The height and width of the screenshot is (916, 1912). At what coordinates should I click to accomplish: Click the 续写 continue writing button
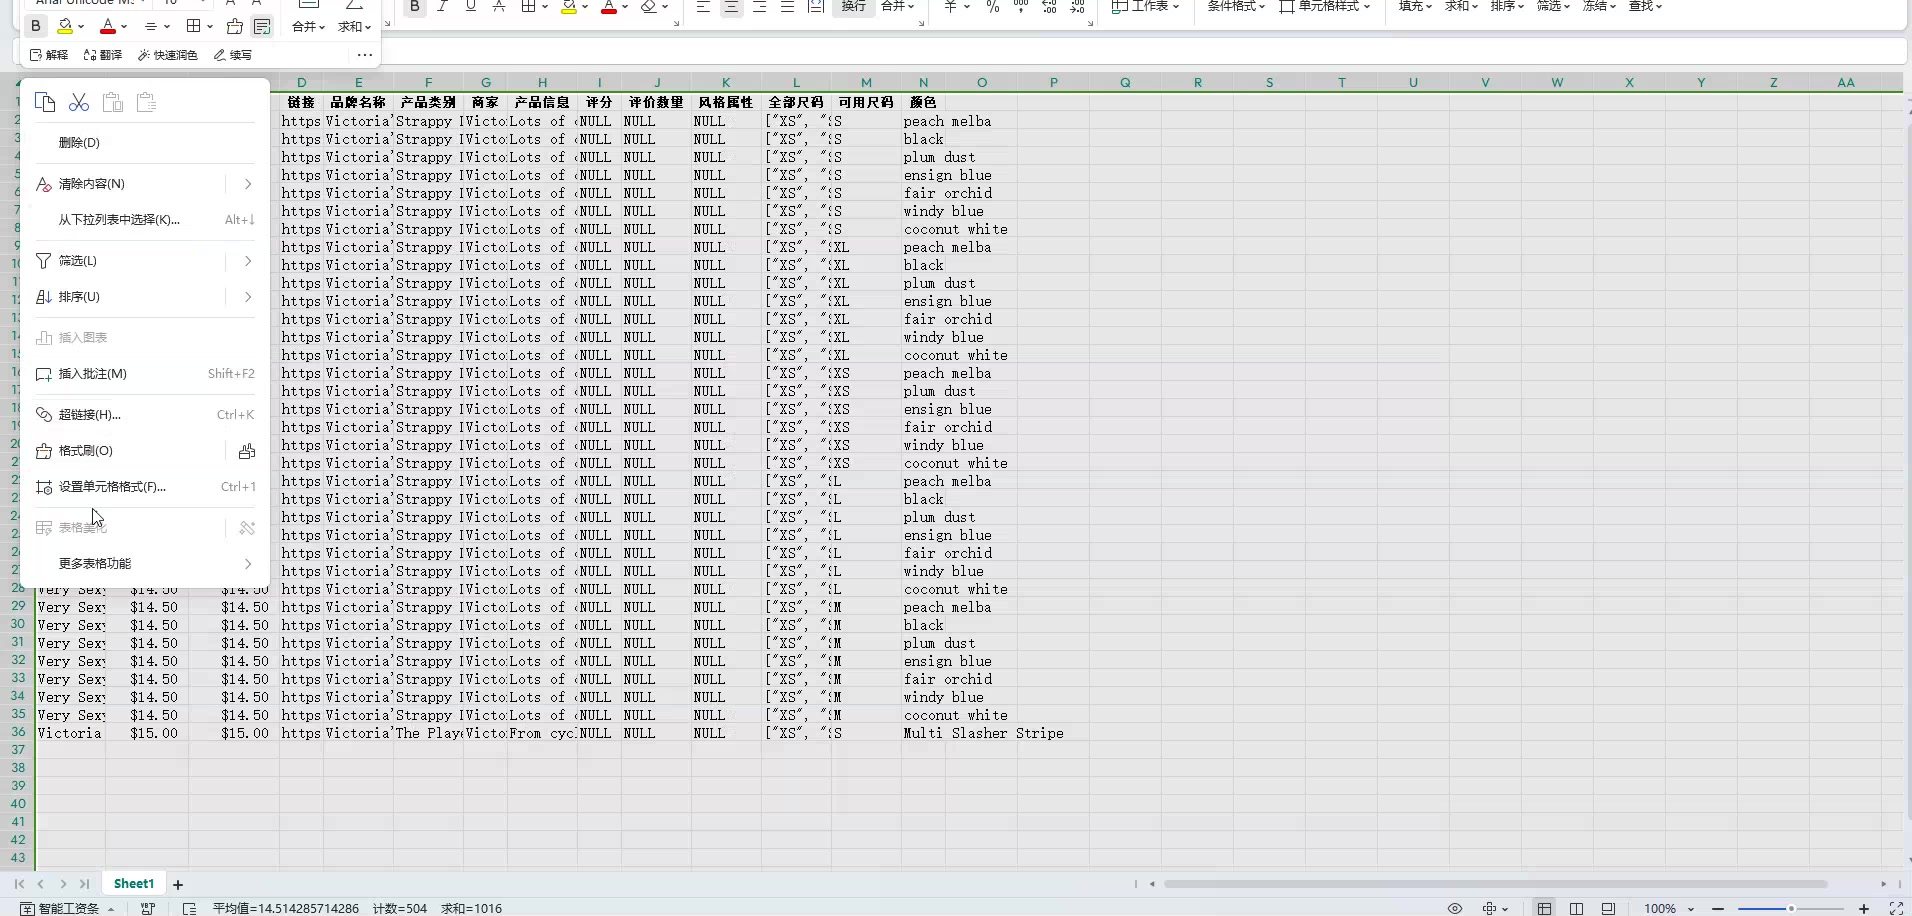coord(233,55)
